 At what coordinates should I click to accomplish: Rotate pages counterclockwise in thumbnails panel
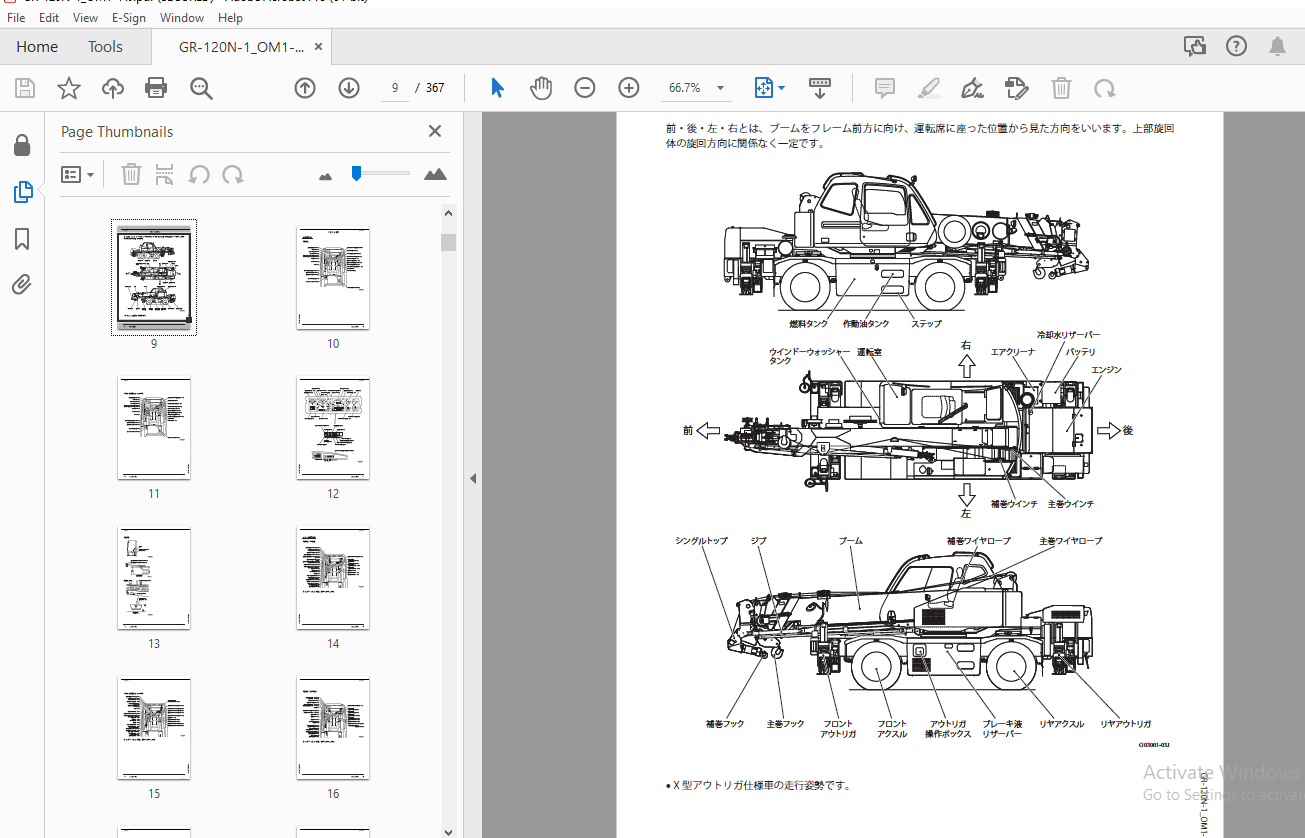[199, 174]
